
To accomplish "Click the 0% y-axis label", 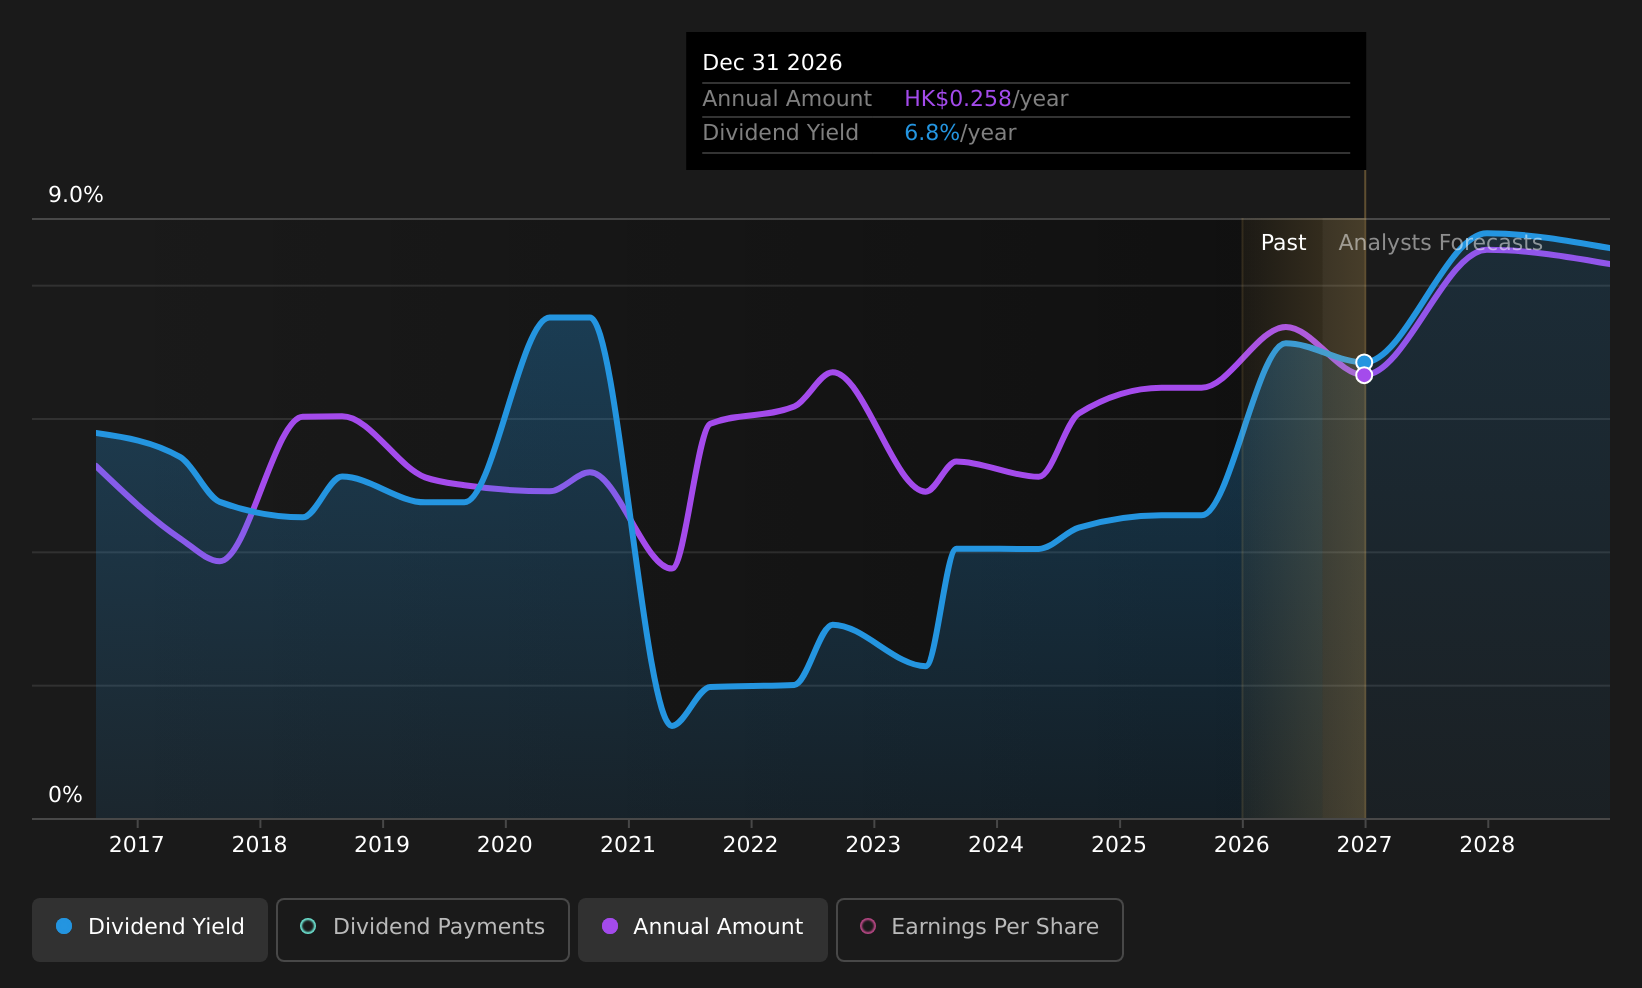I will click(66, 795).
